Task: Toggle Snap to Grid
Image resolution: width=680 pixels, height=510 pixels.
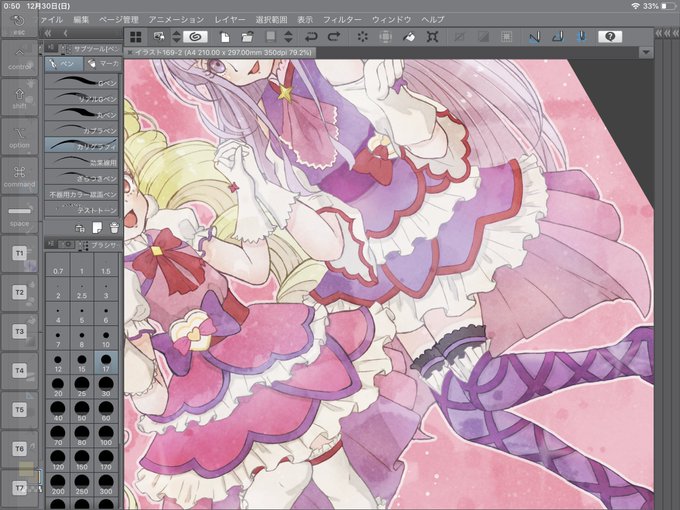Action: pyautogui.click(x=581, y=37)
